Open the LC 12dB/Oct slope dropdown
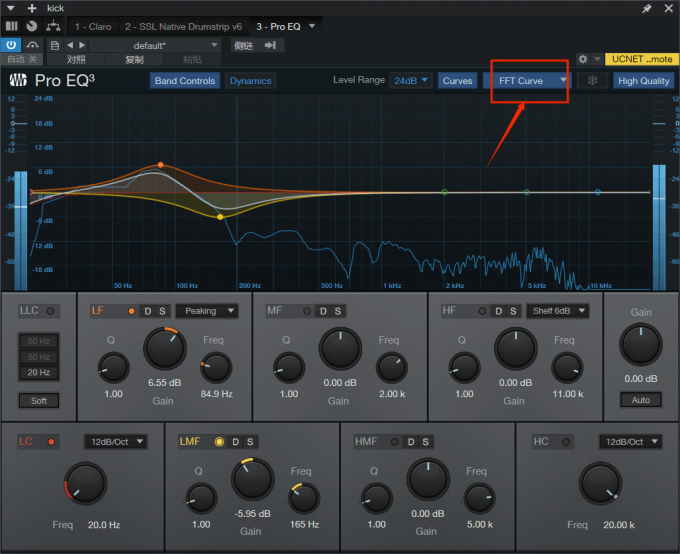The width and height of the screenshot is (680, 554). click(x=115, y=442)
